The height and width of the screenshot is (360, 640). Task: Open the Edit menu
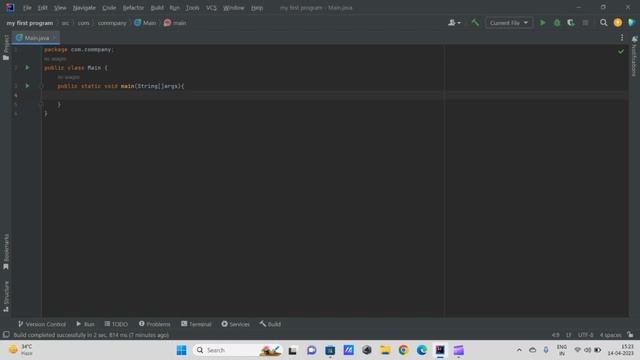click(x=42, y=8)
